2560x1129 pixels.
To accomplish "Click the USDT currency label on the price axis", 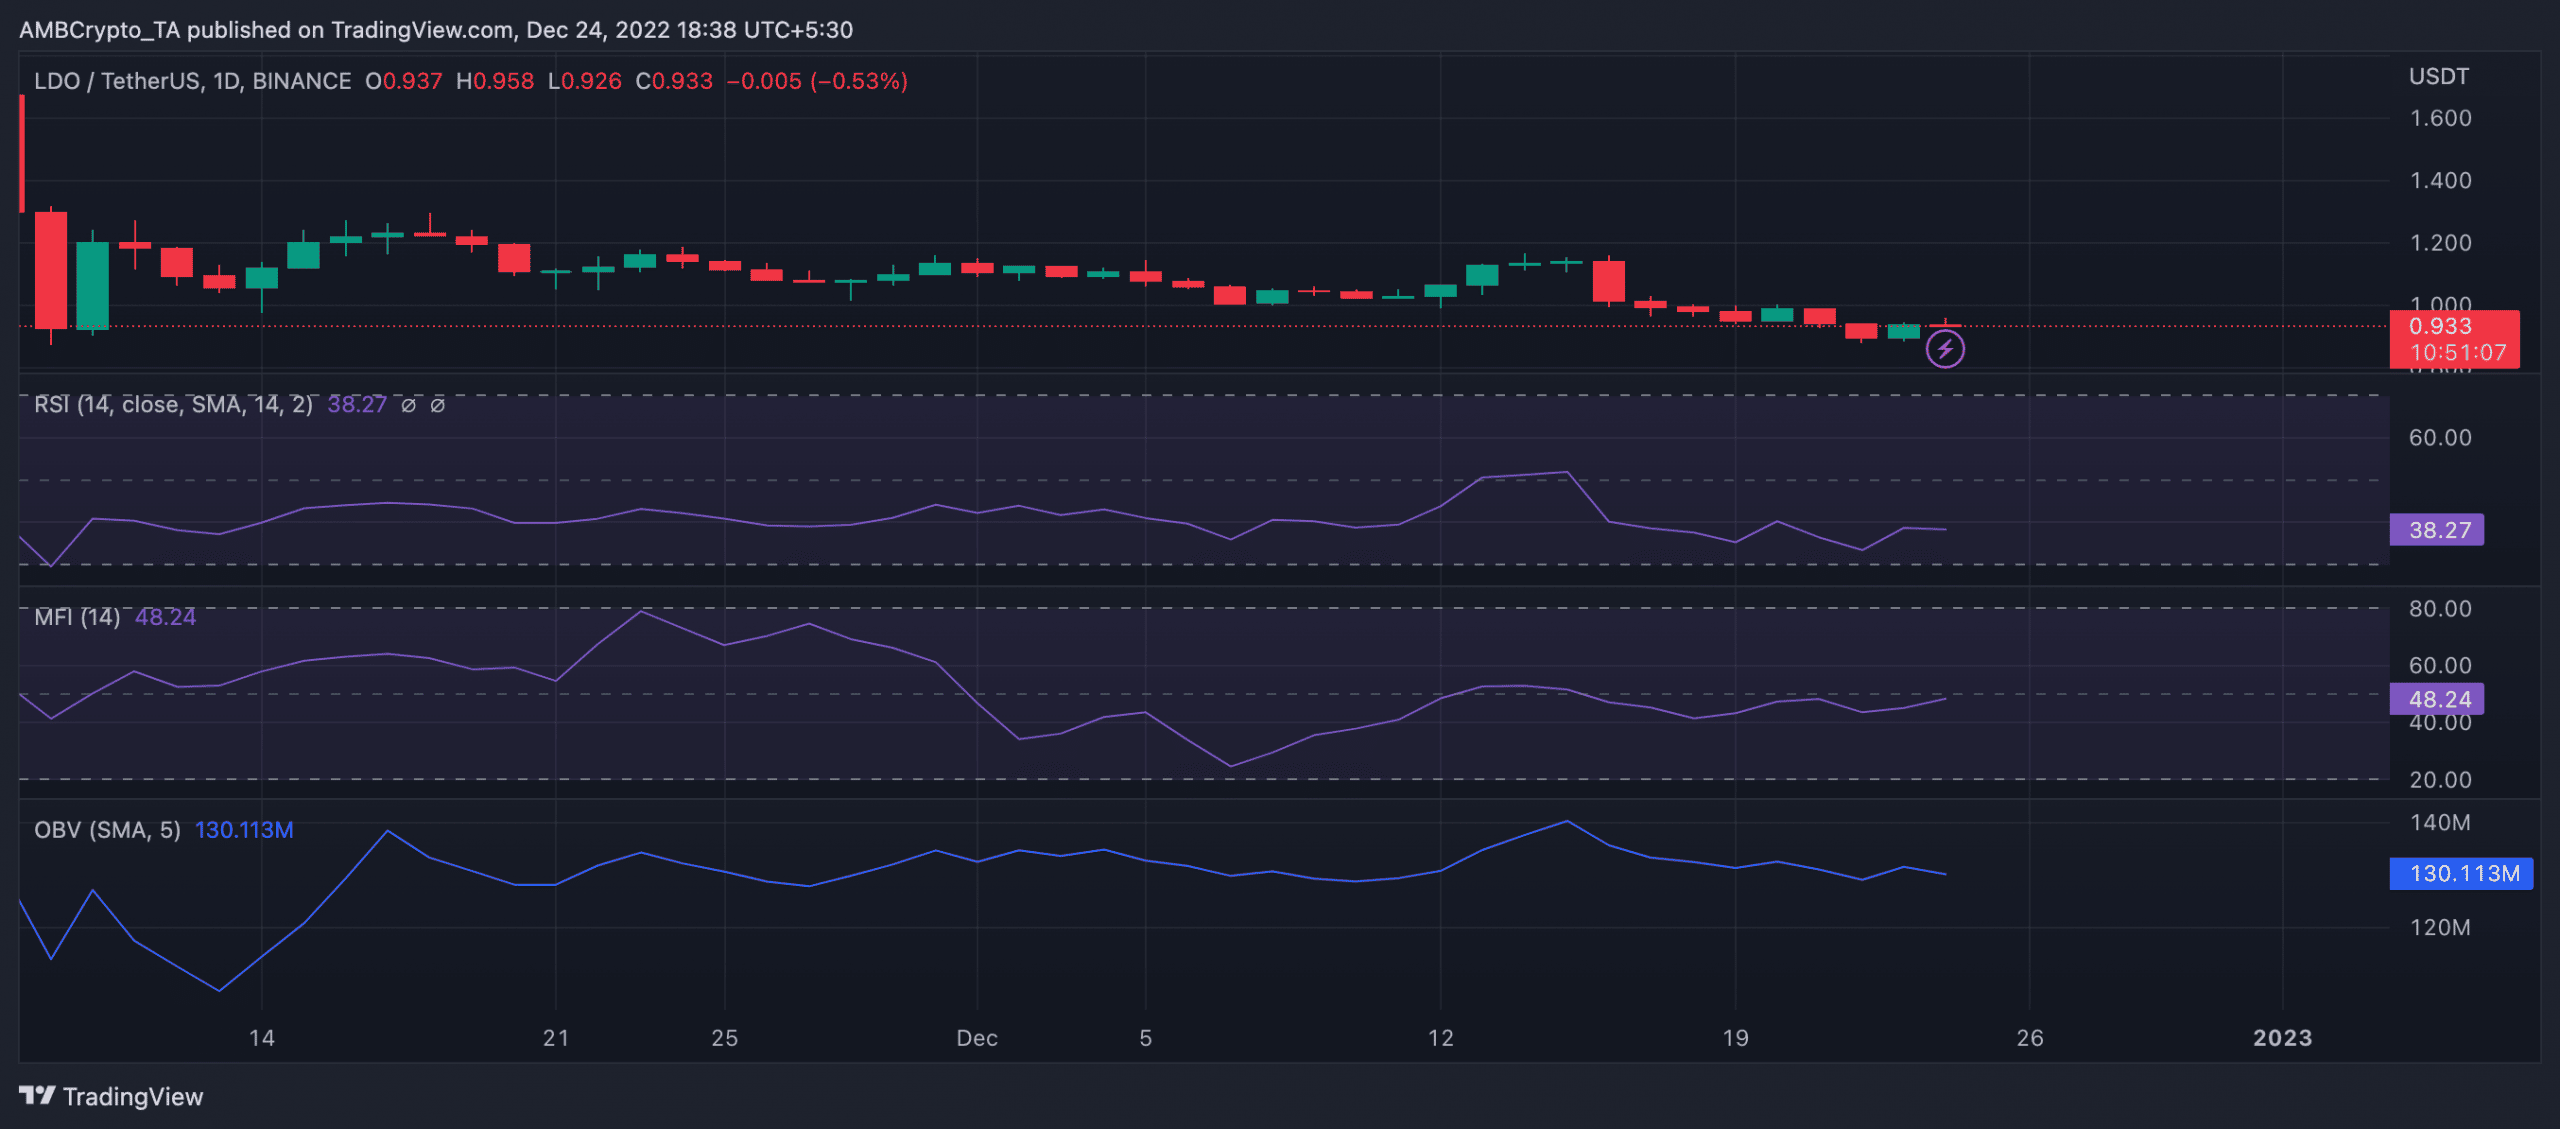I will [2438, 76].
